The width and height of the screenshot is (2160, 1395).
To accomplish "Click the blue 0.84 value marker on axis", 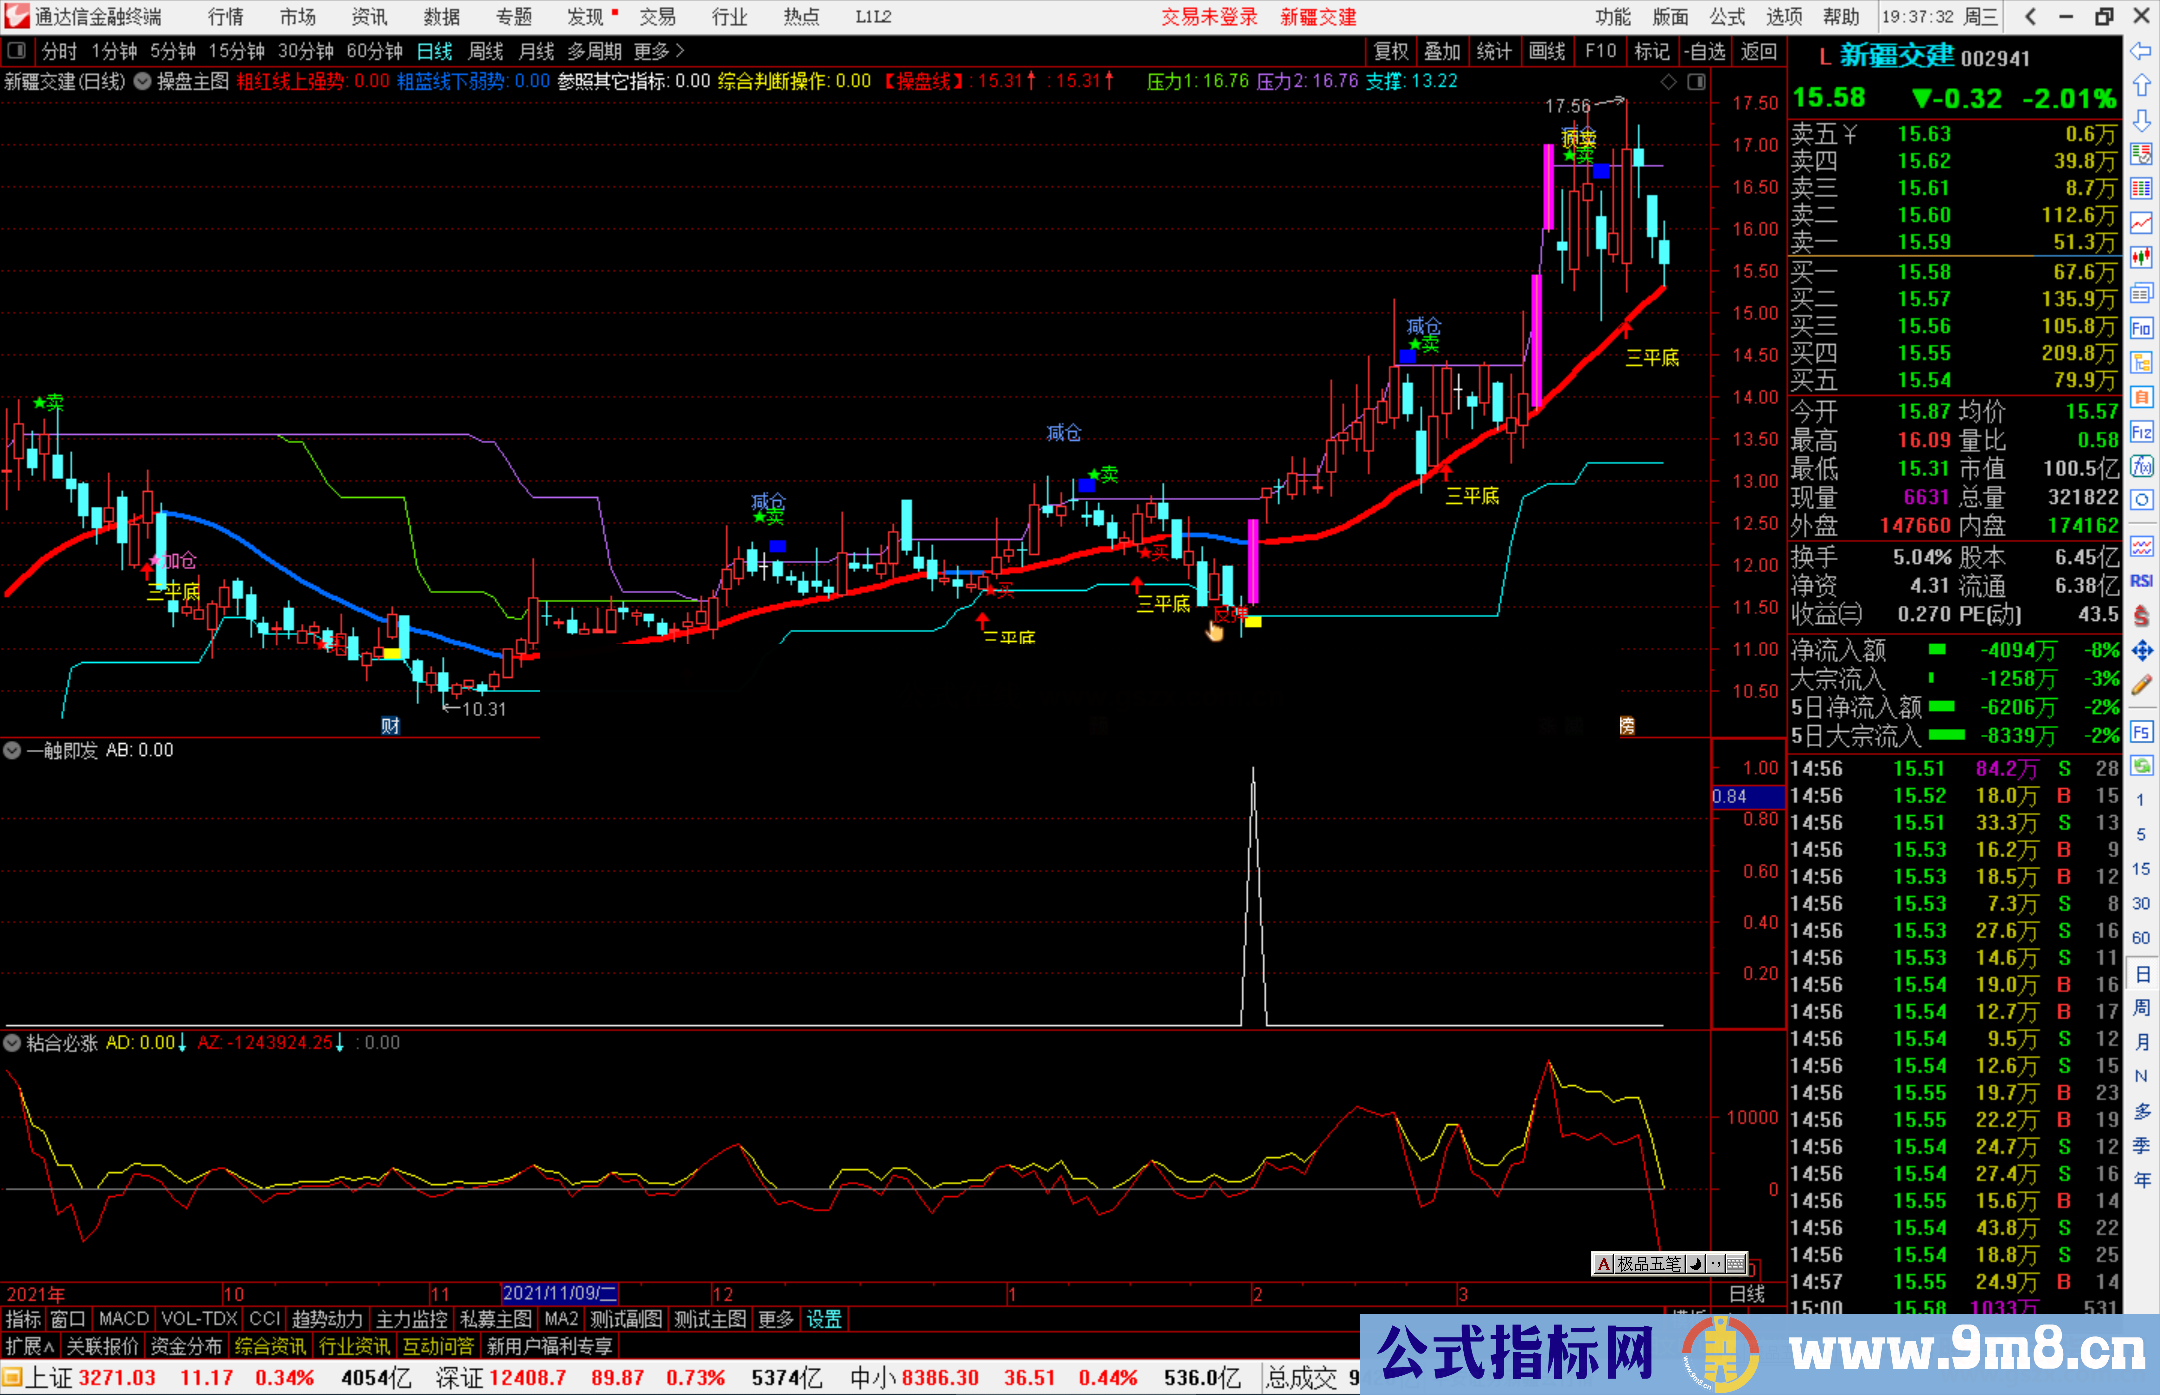I will 1746,797.
